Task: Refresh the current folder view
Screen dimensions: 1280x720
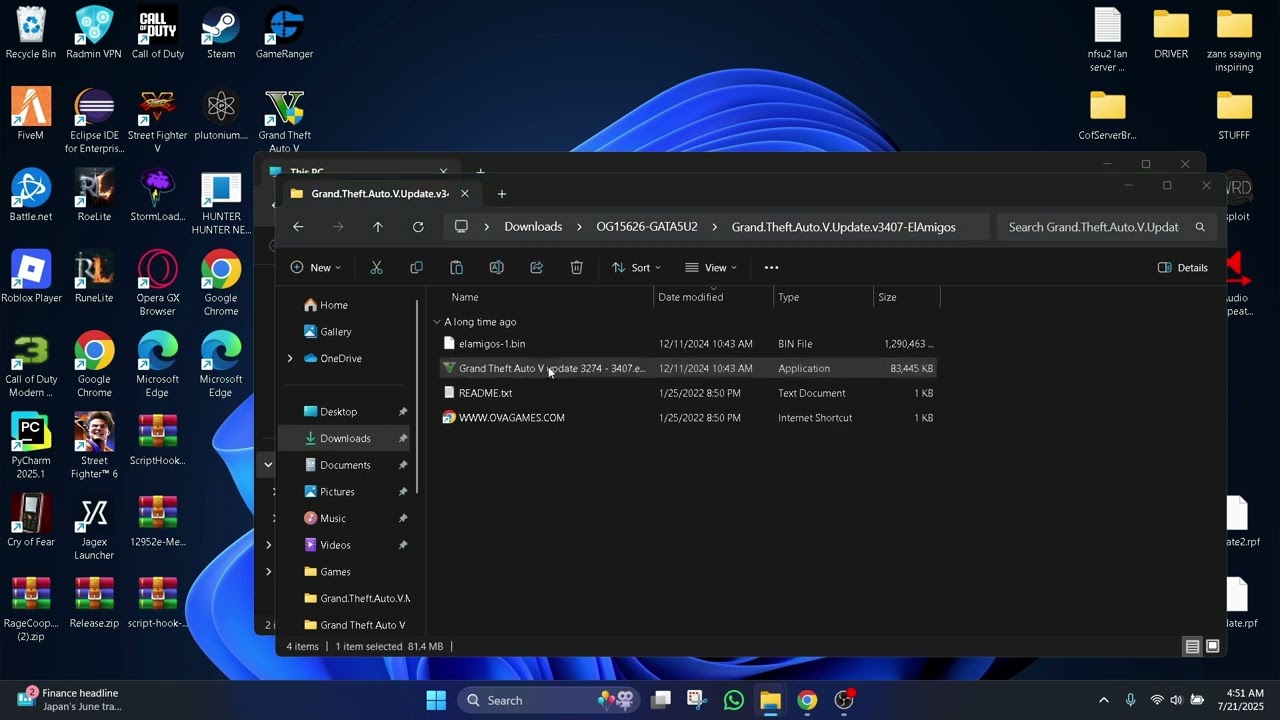Action: [418, 227]
